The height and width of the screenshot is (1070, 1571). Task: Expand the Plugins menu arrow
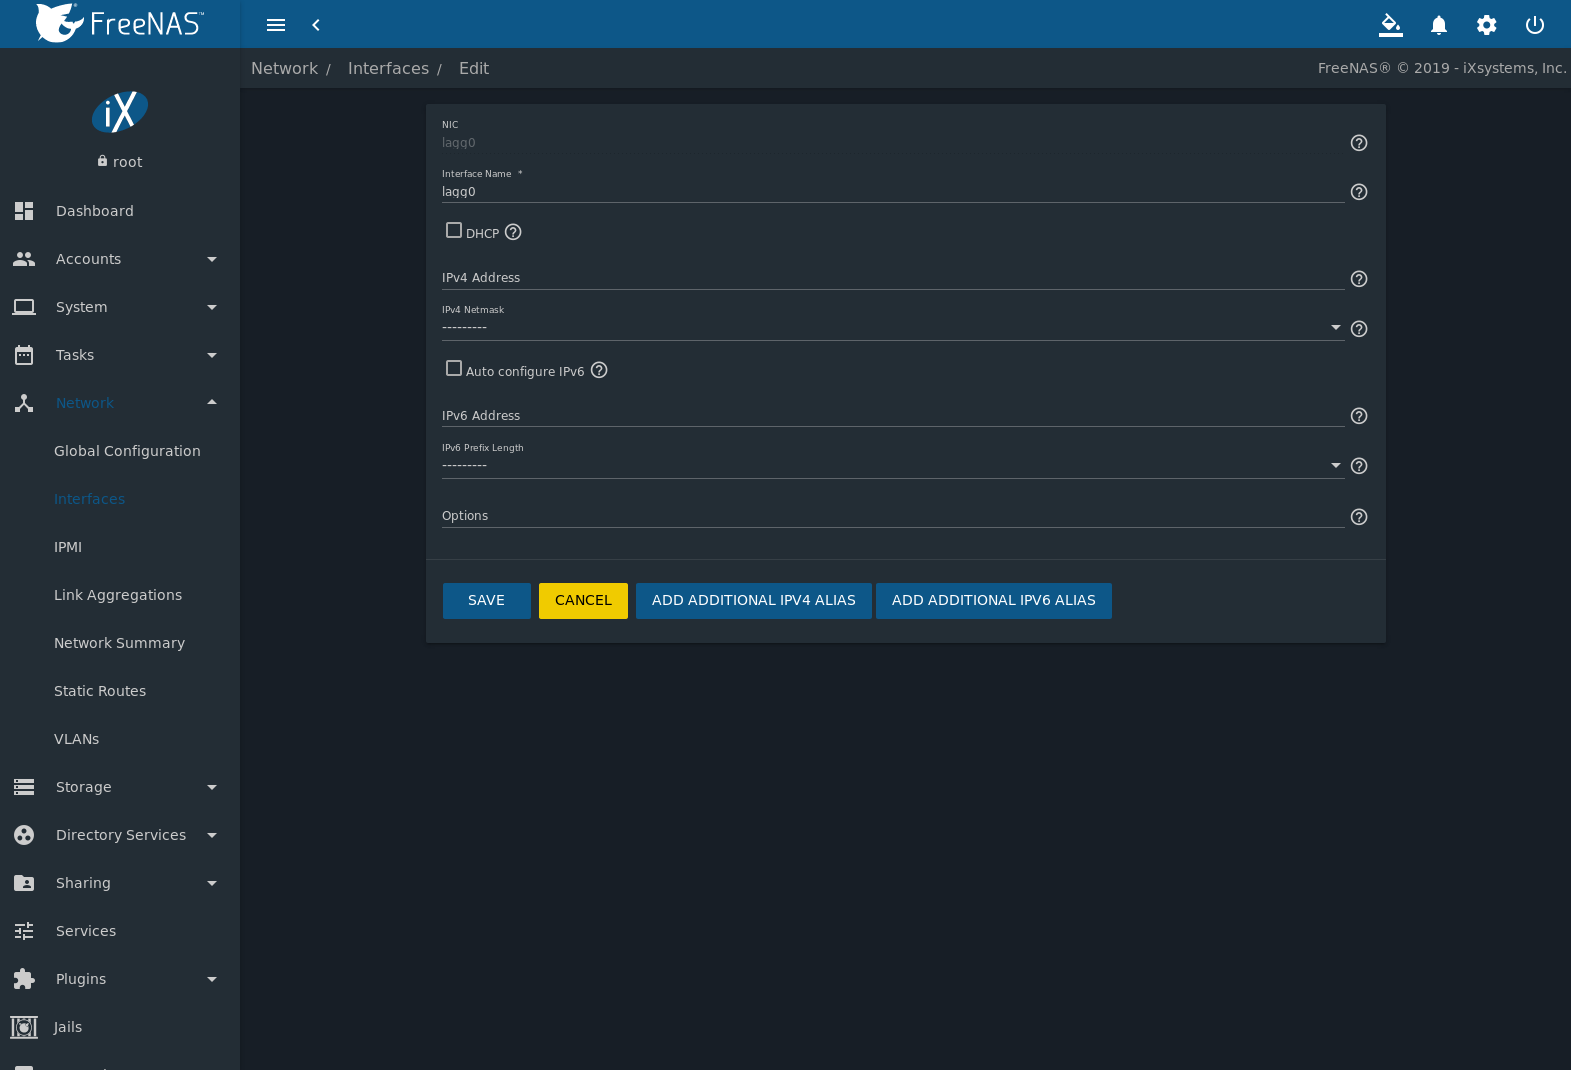[x=212, y=979]
